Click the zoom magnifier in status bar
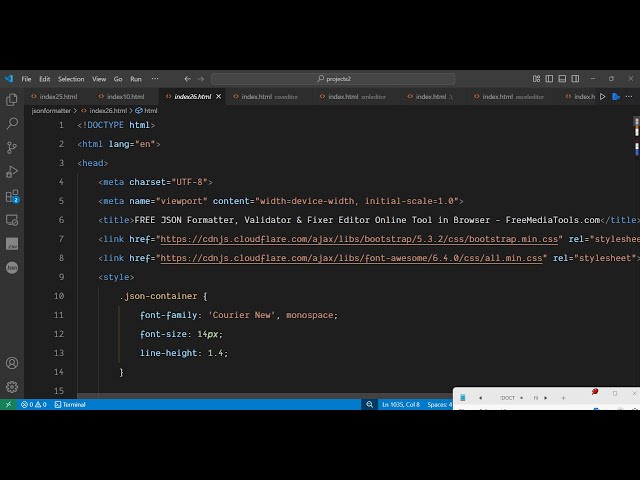This screenshot has height=480, width=640. [369, 404]
